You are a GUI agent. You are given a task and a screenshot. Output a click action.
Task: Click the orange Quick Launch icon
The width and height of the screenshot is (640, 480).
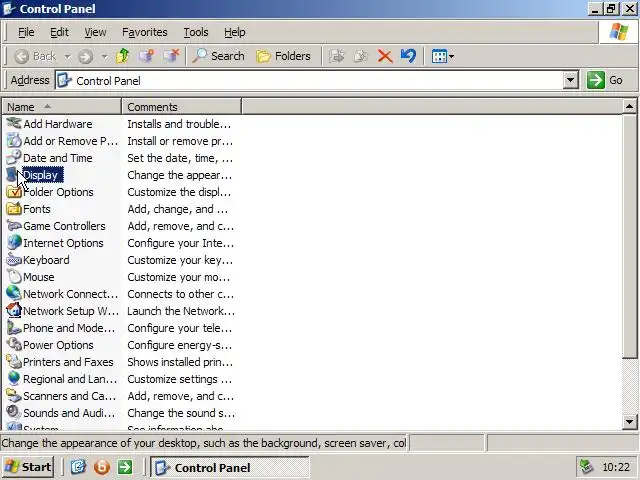[102, 467]
